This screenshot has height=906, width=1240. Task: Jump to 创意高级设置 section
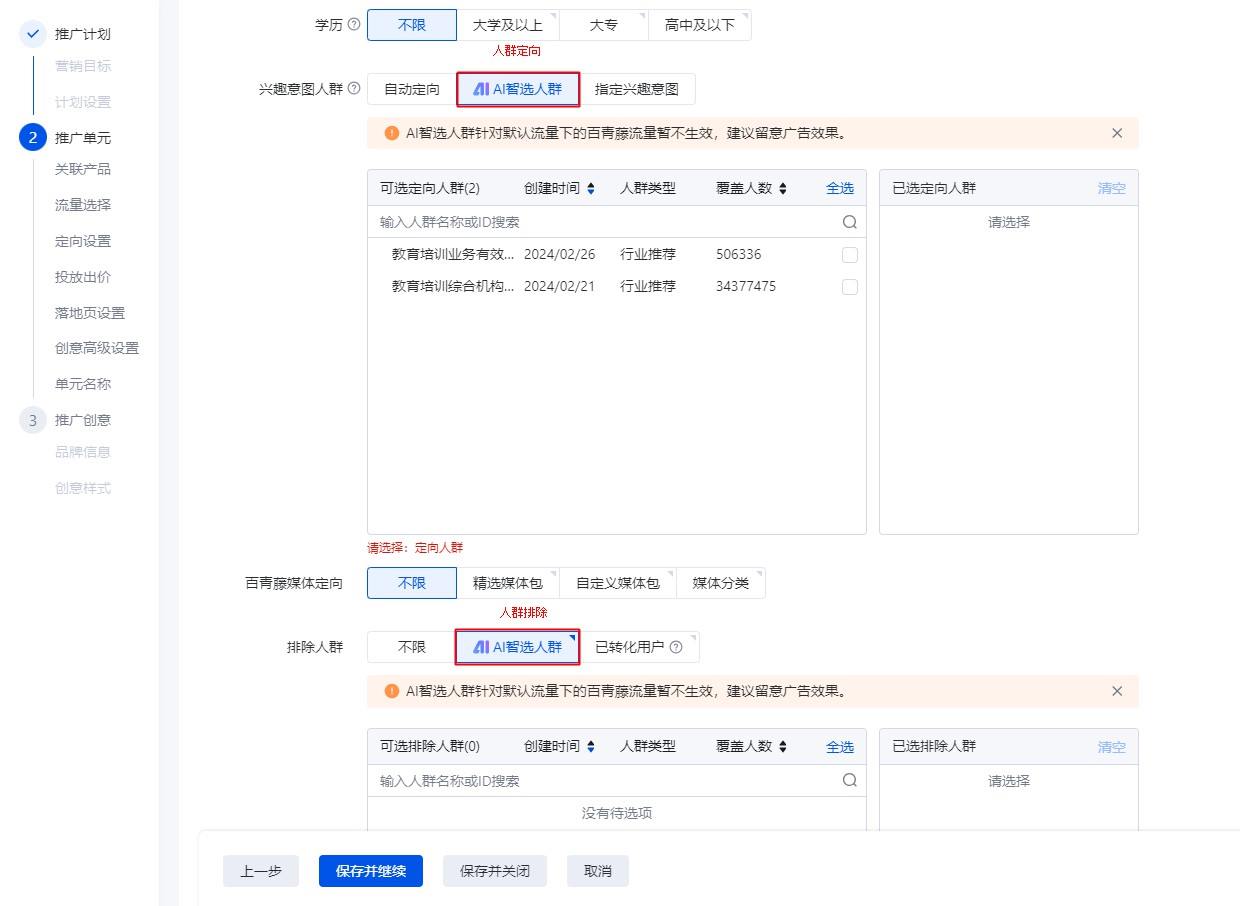(97, 348)
